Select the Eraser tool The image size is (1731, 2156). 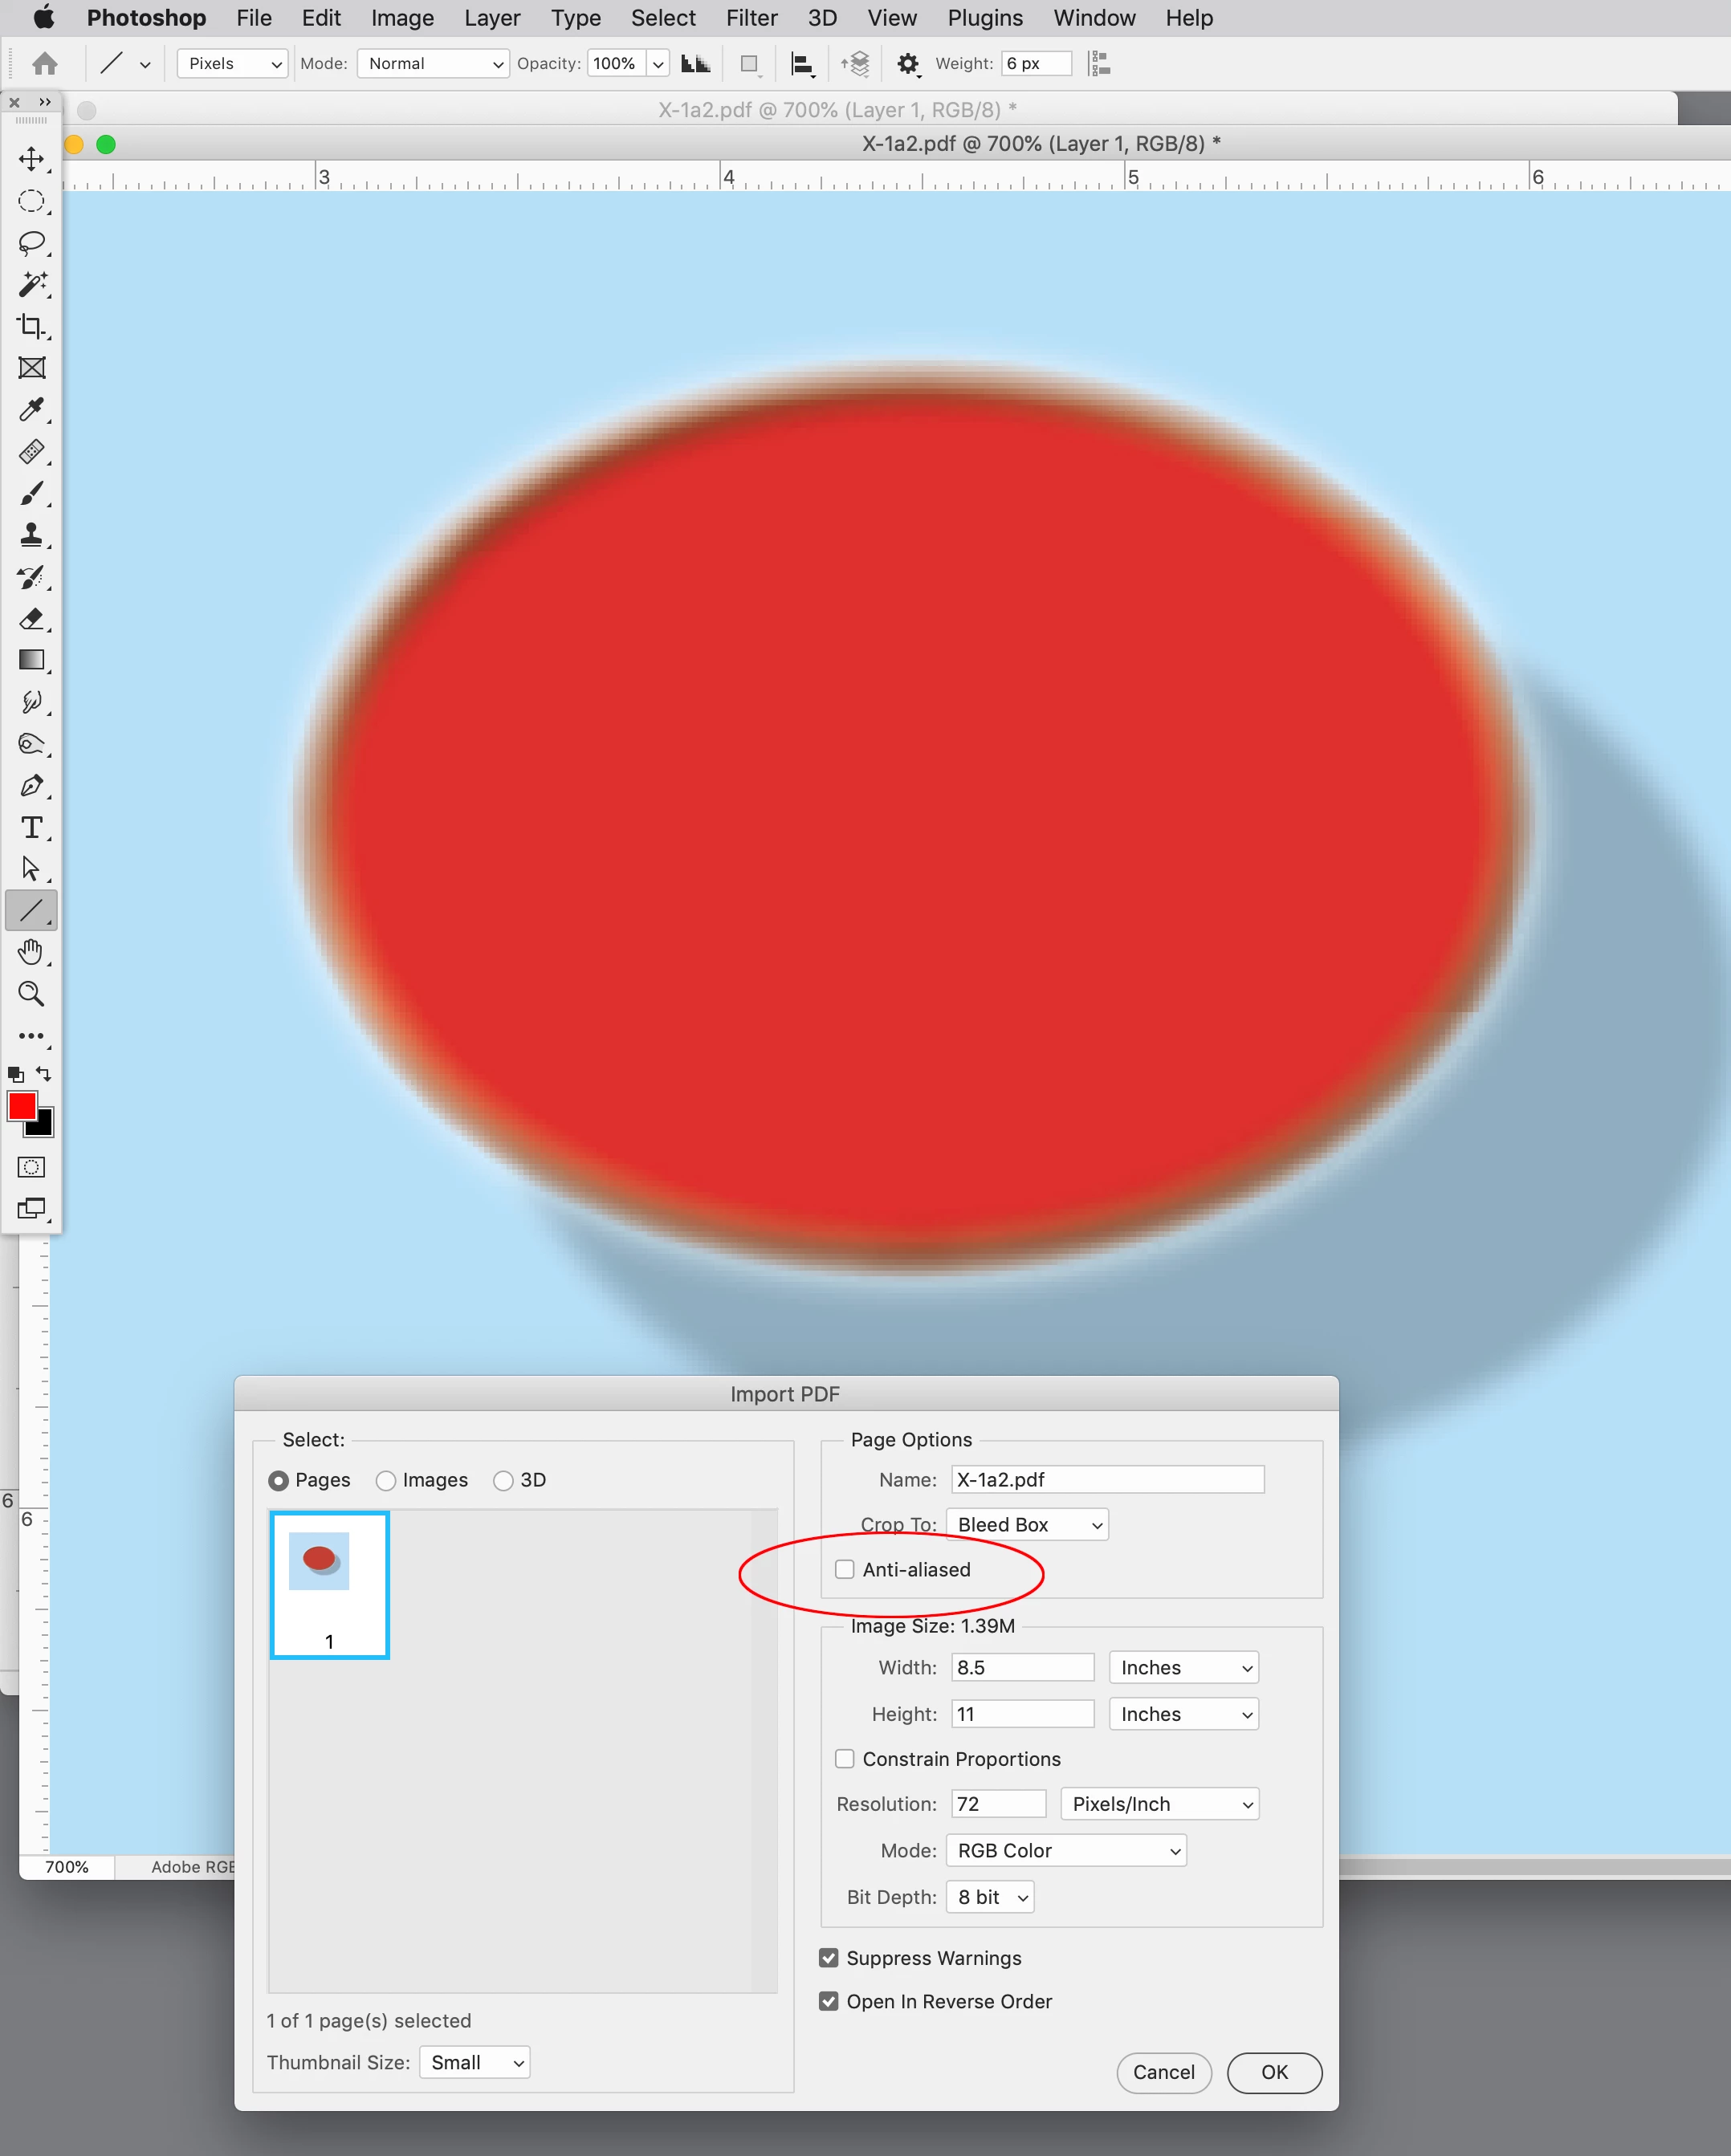click(x=31, y=619)
